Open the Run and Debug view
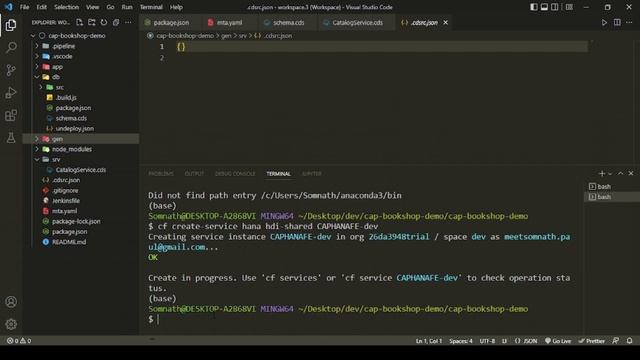 click(x=11, y=93)
